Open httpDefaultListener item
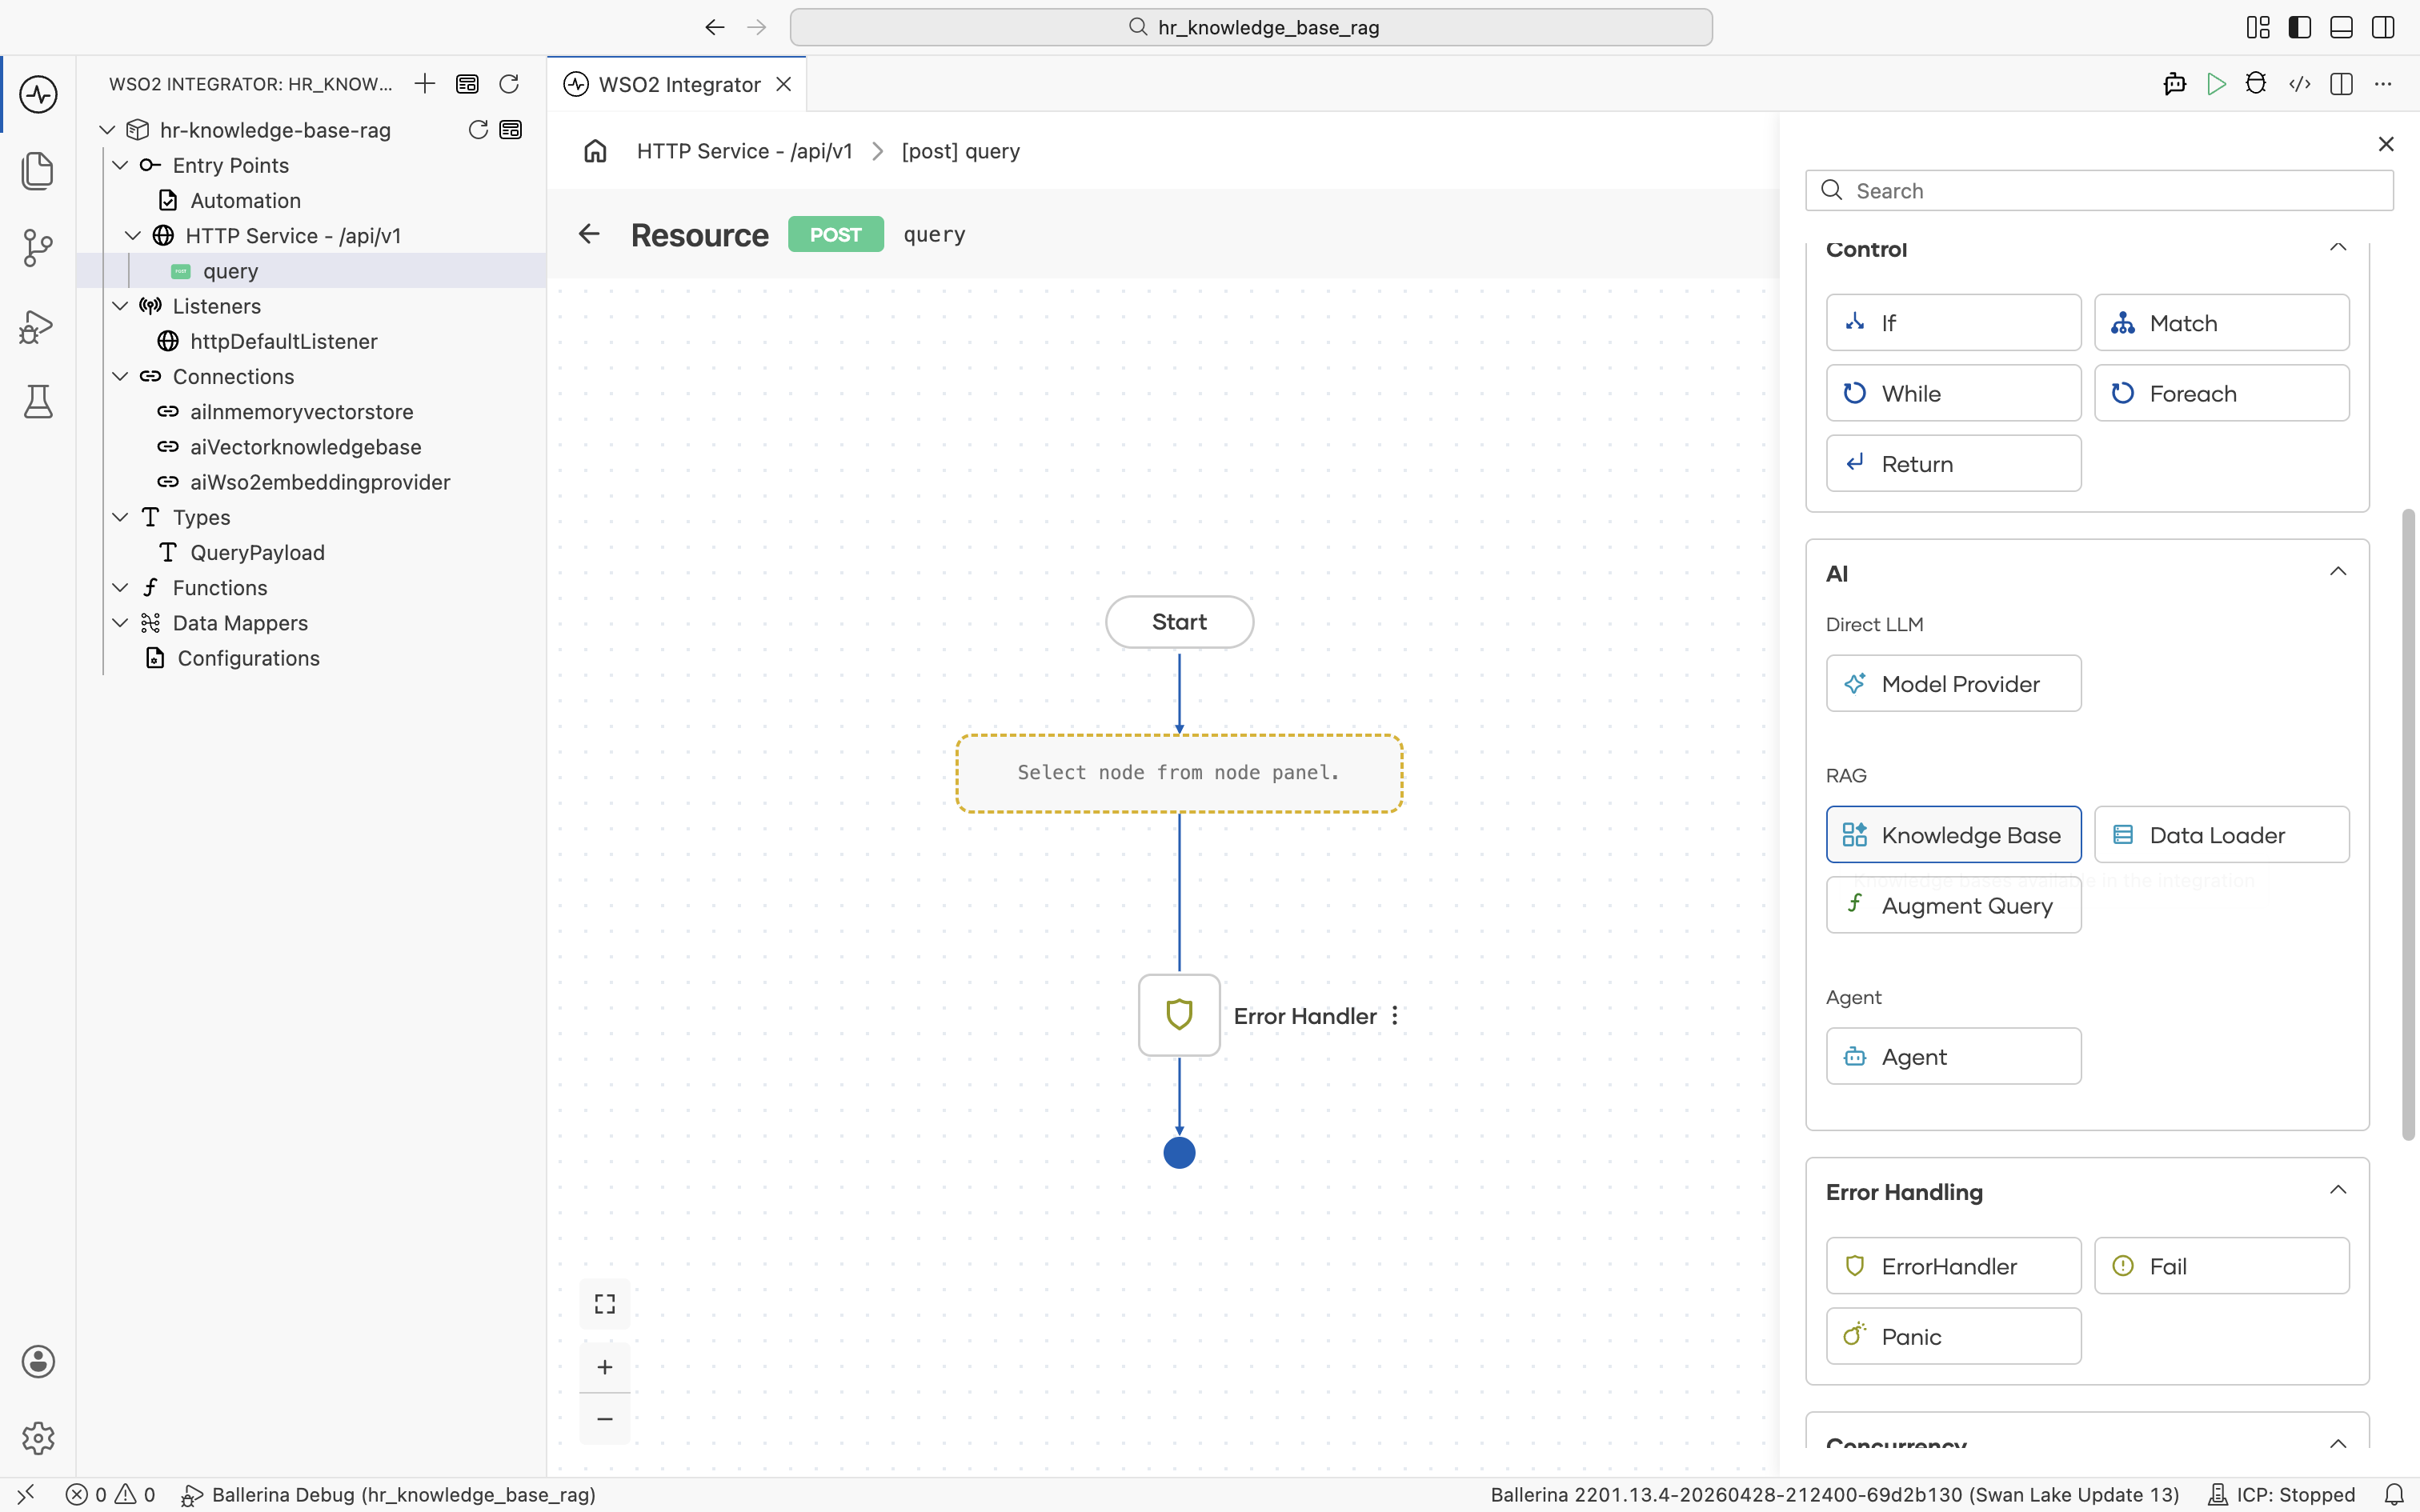This screenshot has width=2420, height=1512. [311, 342]
